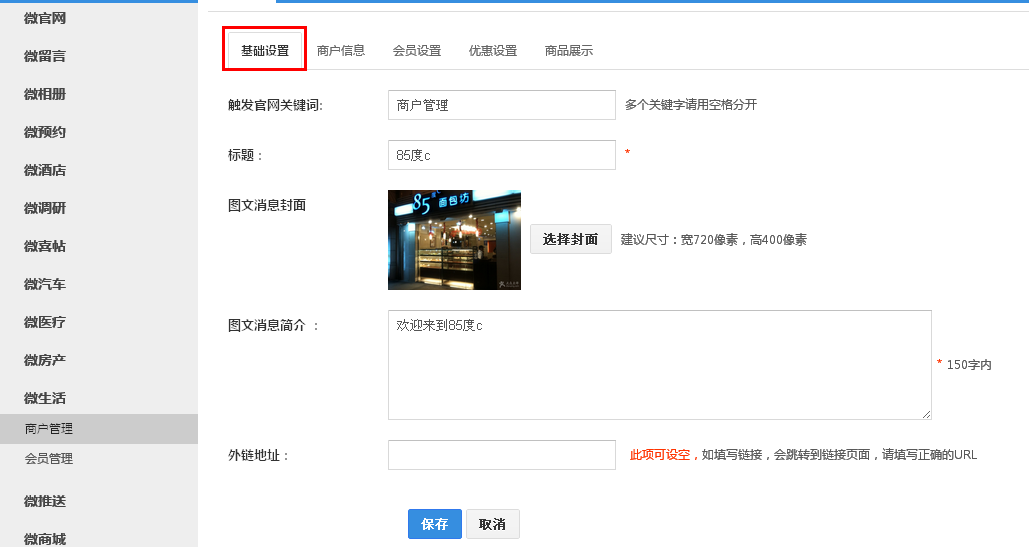Viewport: 1029px width, 547px height.
Task: Click the 触发官网关键词 label
Action: (x=275, y=105)
